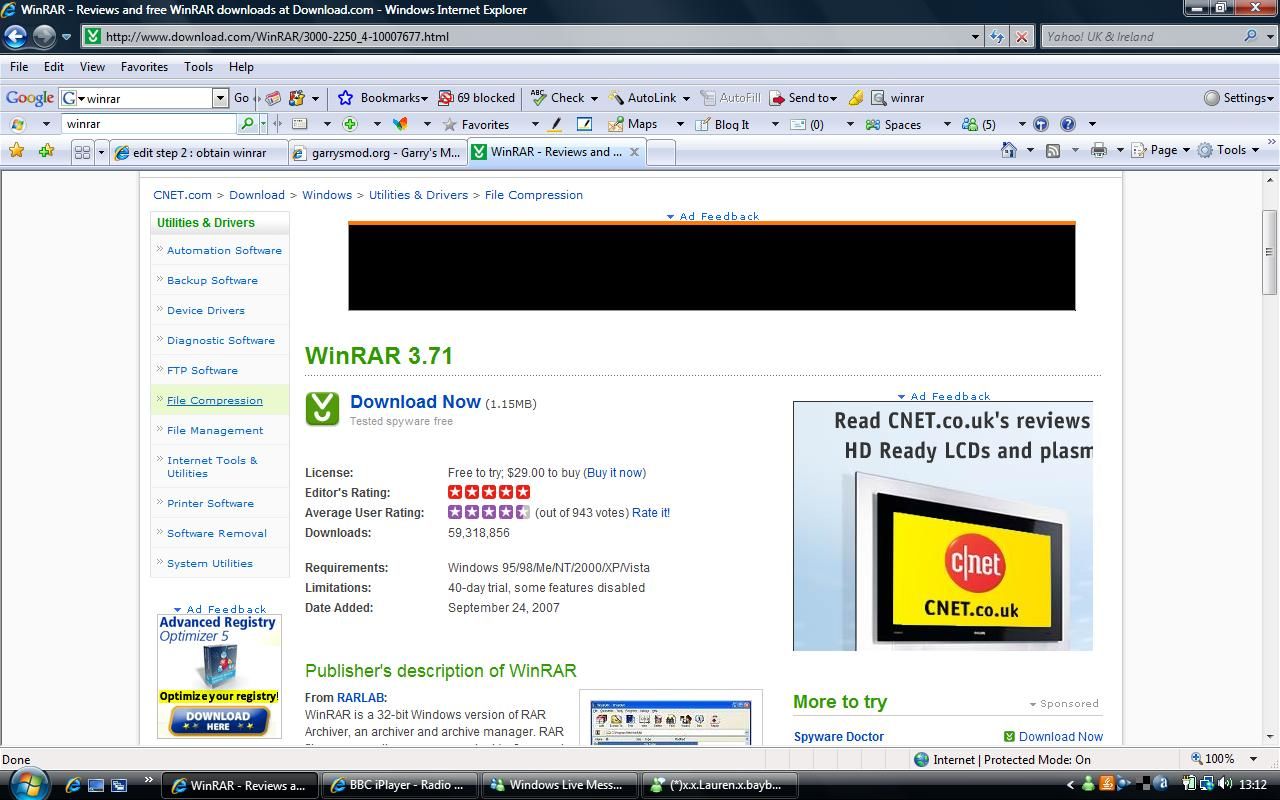
Task: Click the green Download Now arrow icon
Action: coord(322,408)
